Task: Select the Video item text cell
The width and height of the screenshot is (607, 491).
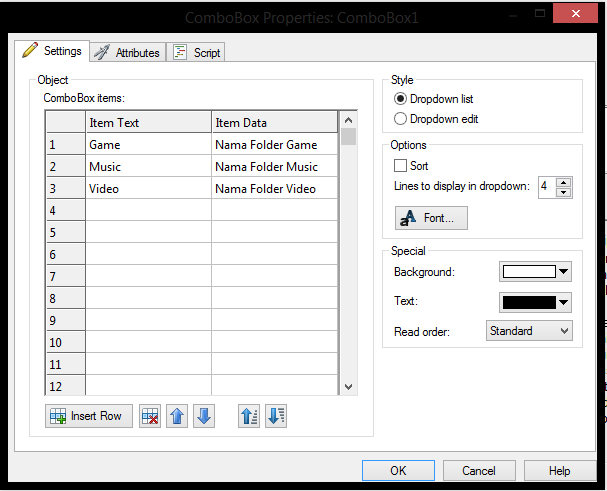Action: coord(148,189)
